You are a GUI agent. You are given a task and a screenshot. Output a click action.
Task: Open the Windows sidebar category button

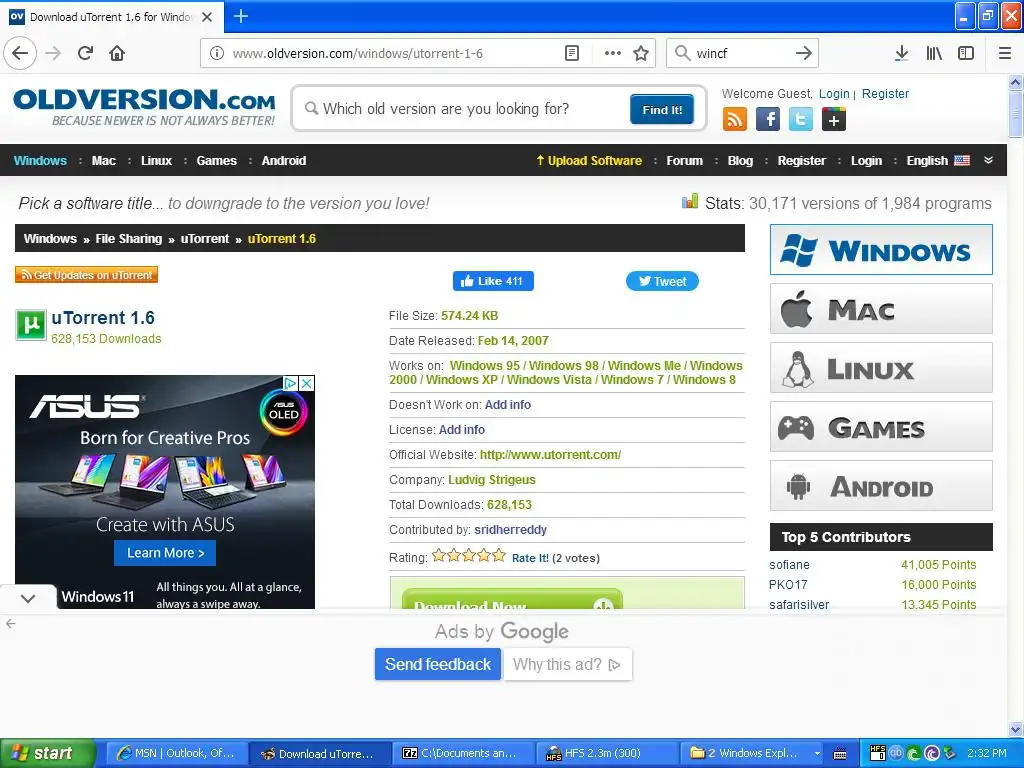[x=881, y=250]
